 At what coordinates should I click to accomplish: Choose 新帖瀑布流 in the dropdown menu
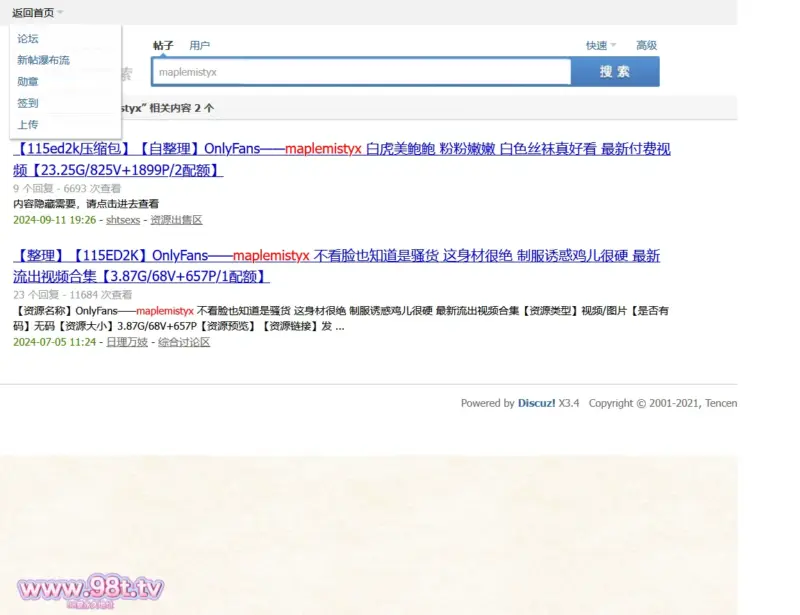point(43,60)
